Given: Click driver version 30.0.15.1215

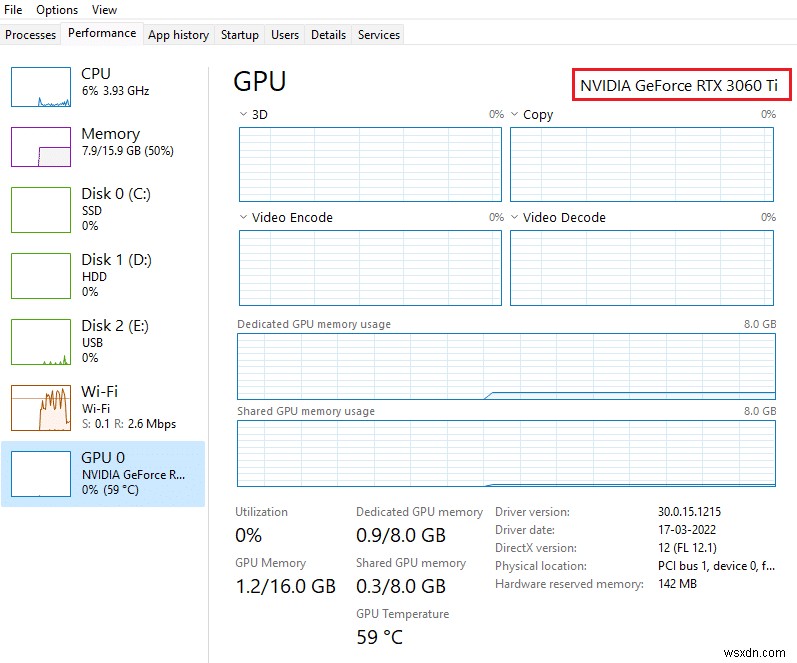Looking at the screenshot, I should (x=689, y=511).
